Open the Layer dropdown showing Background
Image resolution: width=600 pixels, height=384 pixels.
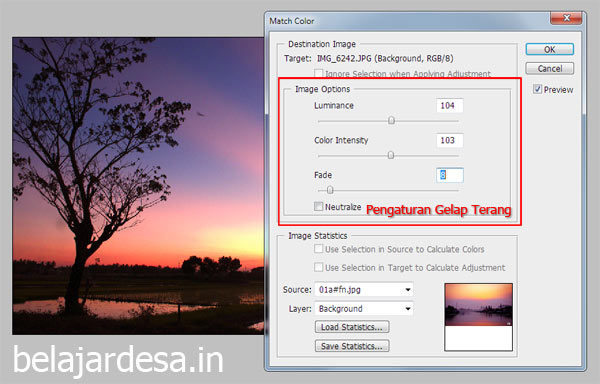pos(364,308)
